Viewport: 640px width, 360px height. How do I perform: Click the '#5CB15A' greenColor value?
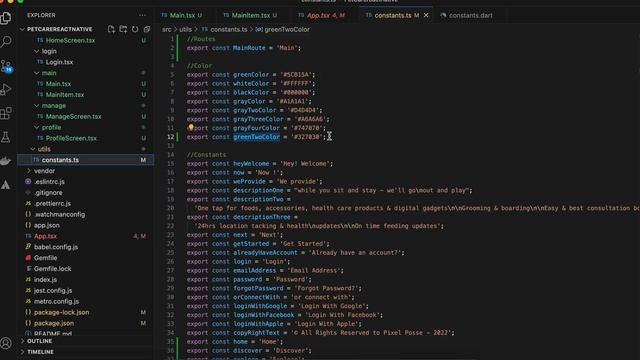click(296, 75)
